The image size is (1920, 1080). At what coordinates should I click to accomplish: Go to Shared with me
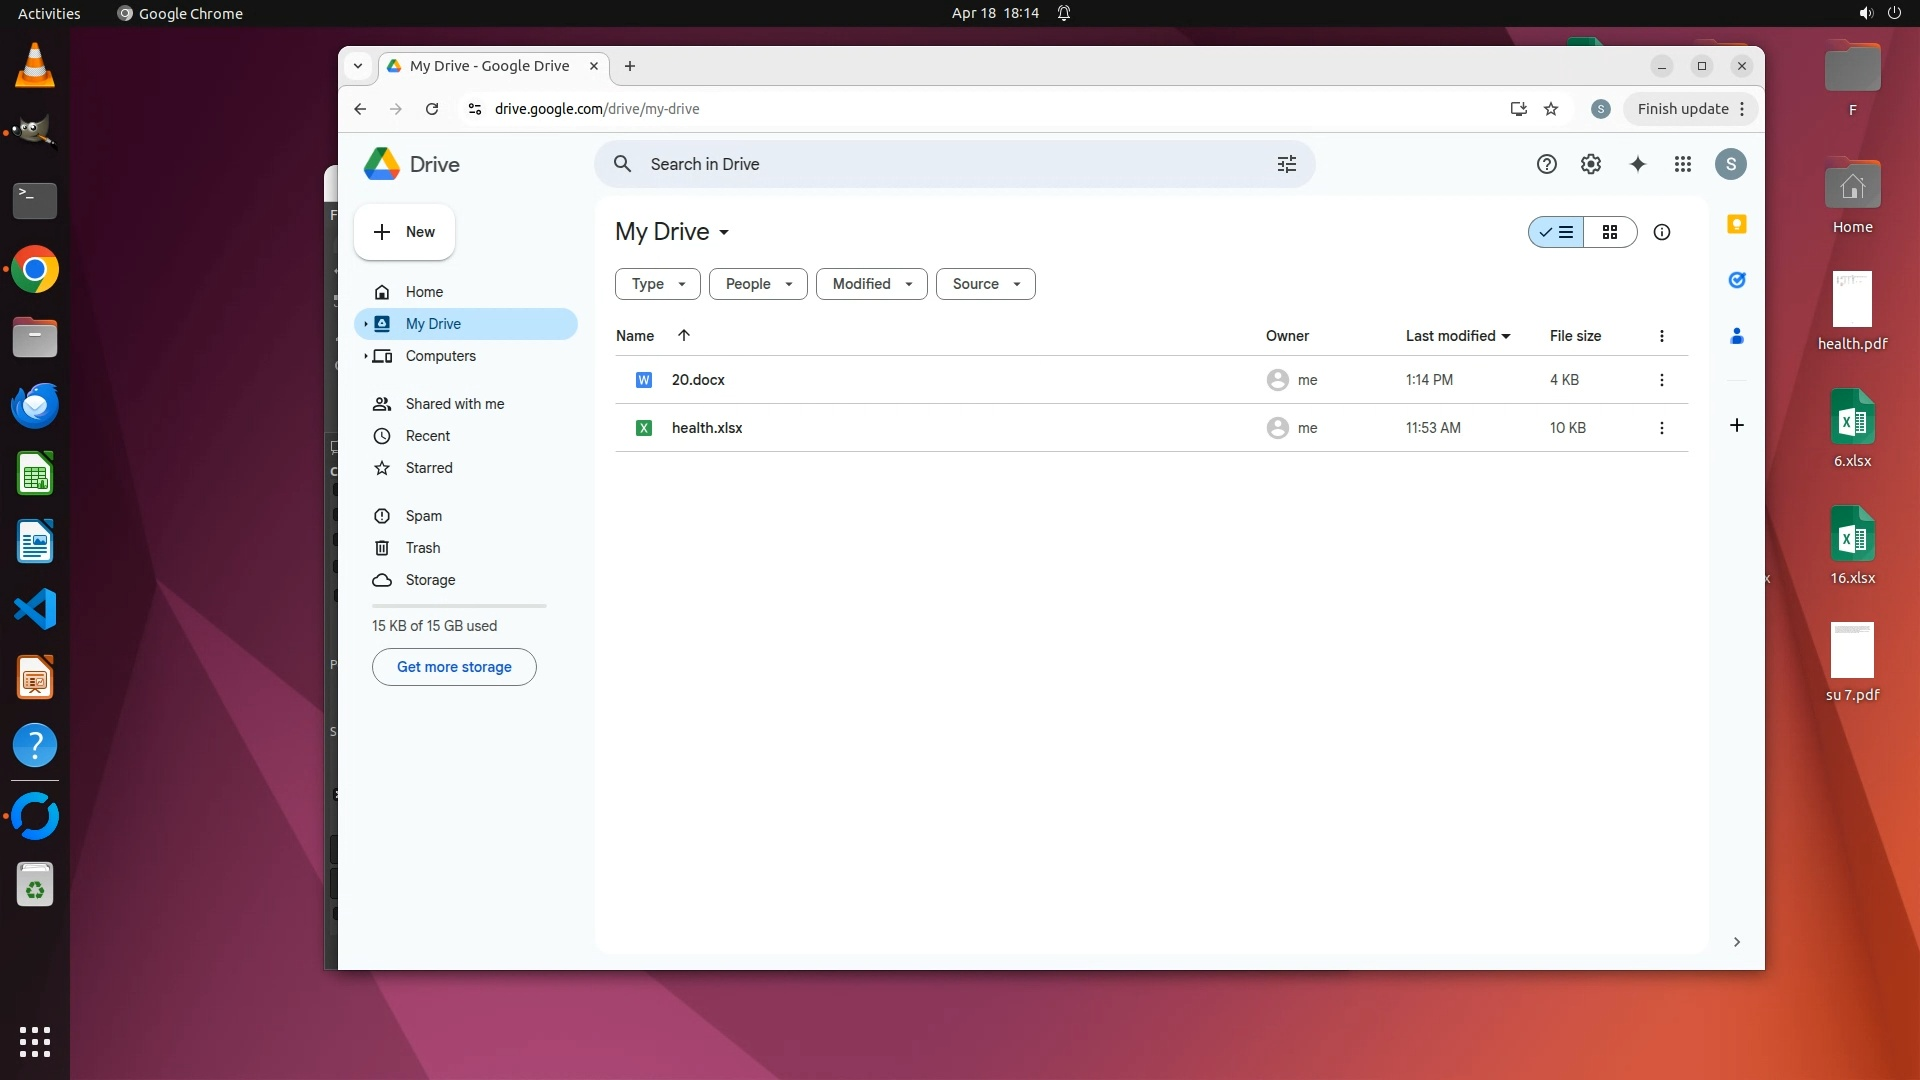pos(454,404)
